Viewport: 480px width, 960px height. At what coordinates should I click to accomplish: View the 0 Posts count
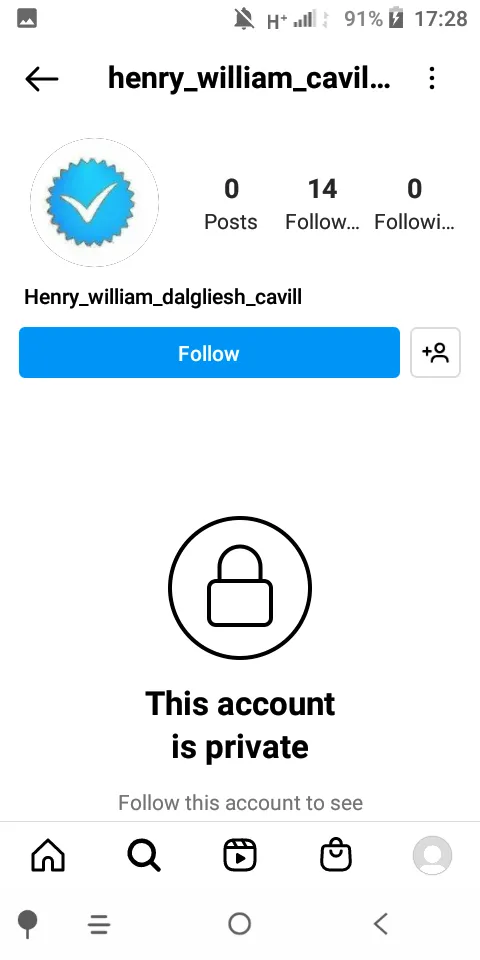point(231,204)
